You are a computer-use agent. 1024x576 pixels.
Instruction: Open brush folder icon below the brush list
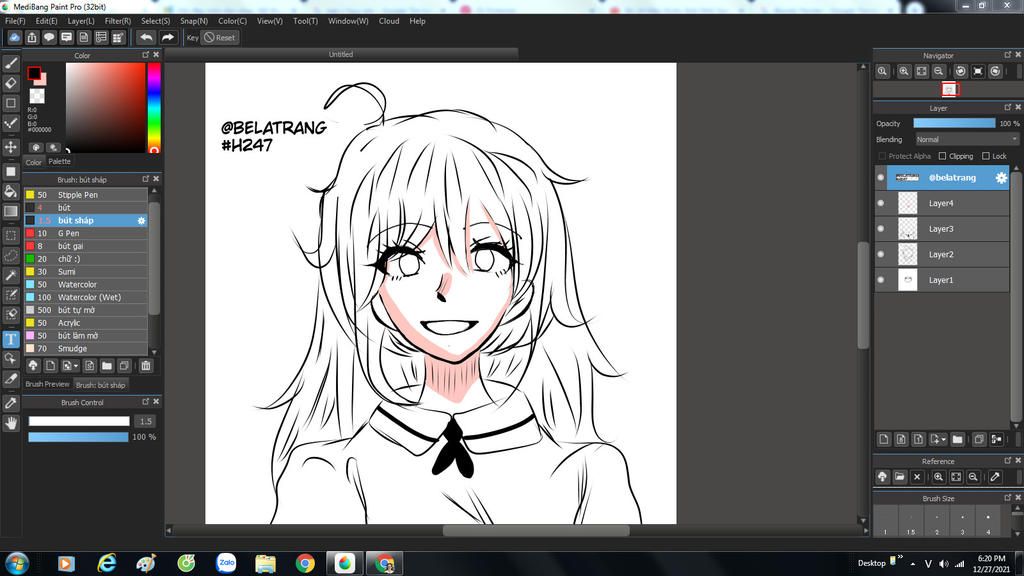[107, 366]
